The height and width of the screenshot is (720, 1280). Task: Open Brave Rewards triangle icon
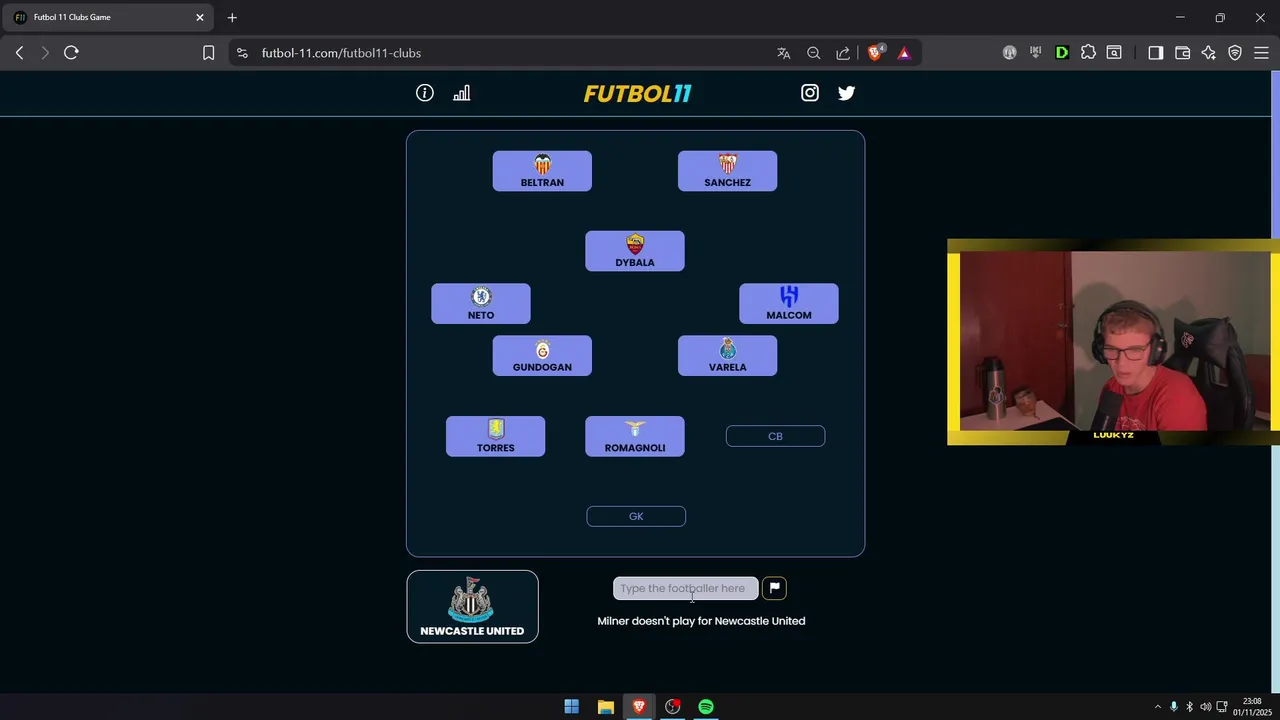pos(904,53)
